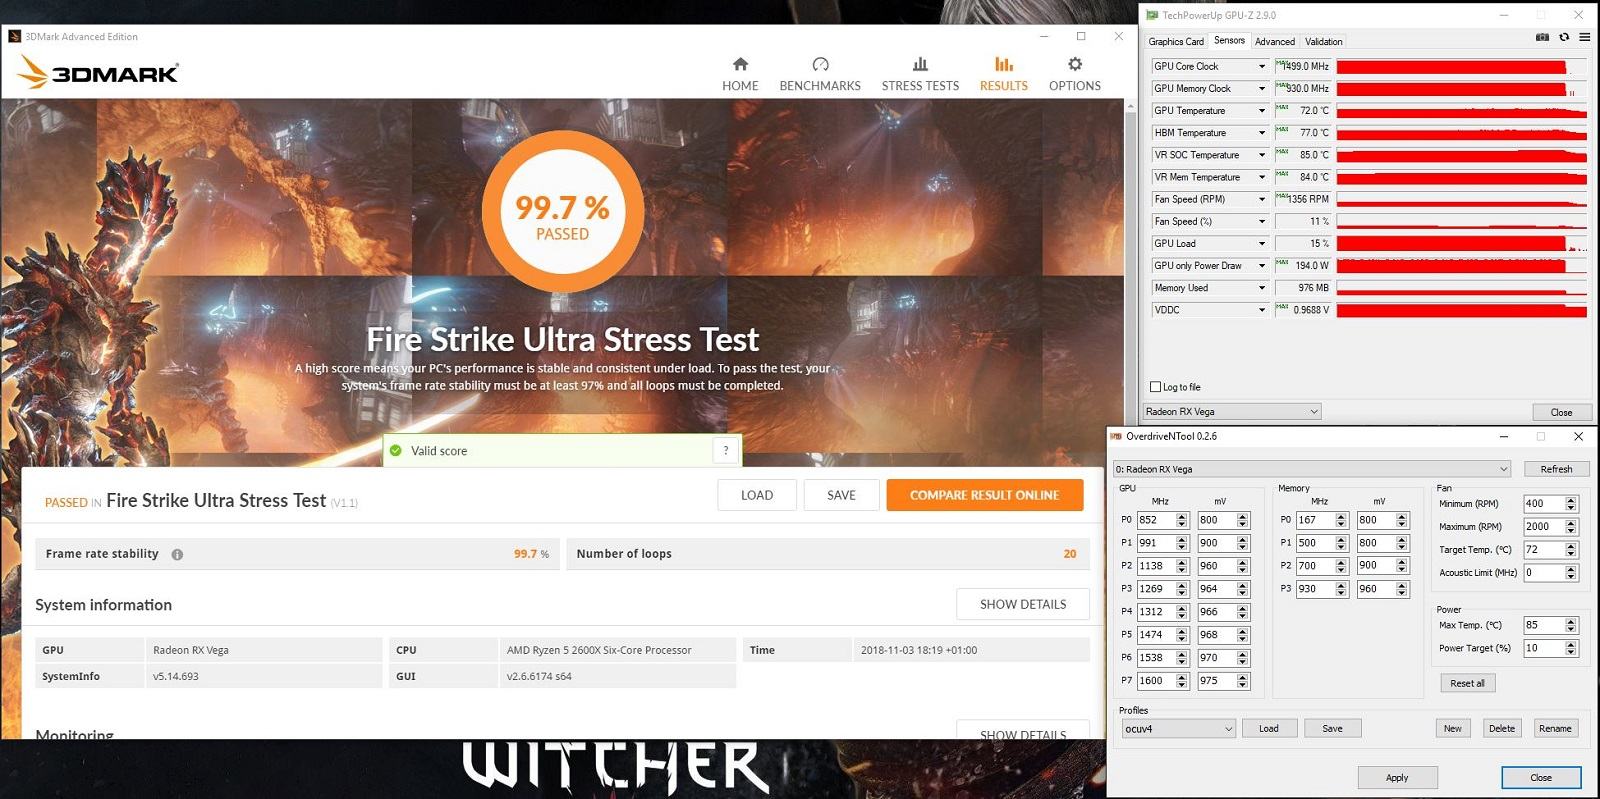Switch to the Graphics Card tab
The width and height of the screenshot is (1600, 799).
click(1176, 41)
